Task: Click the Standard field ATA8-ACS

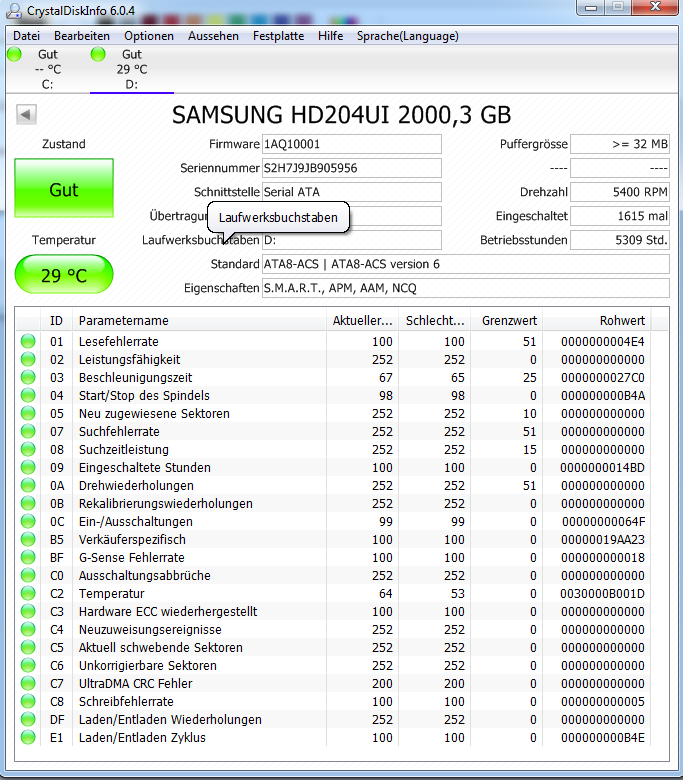Action: (466, 264)
